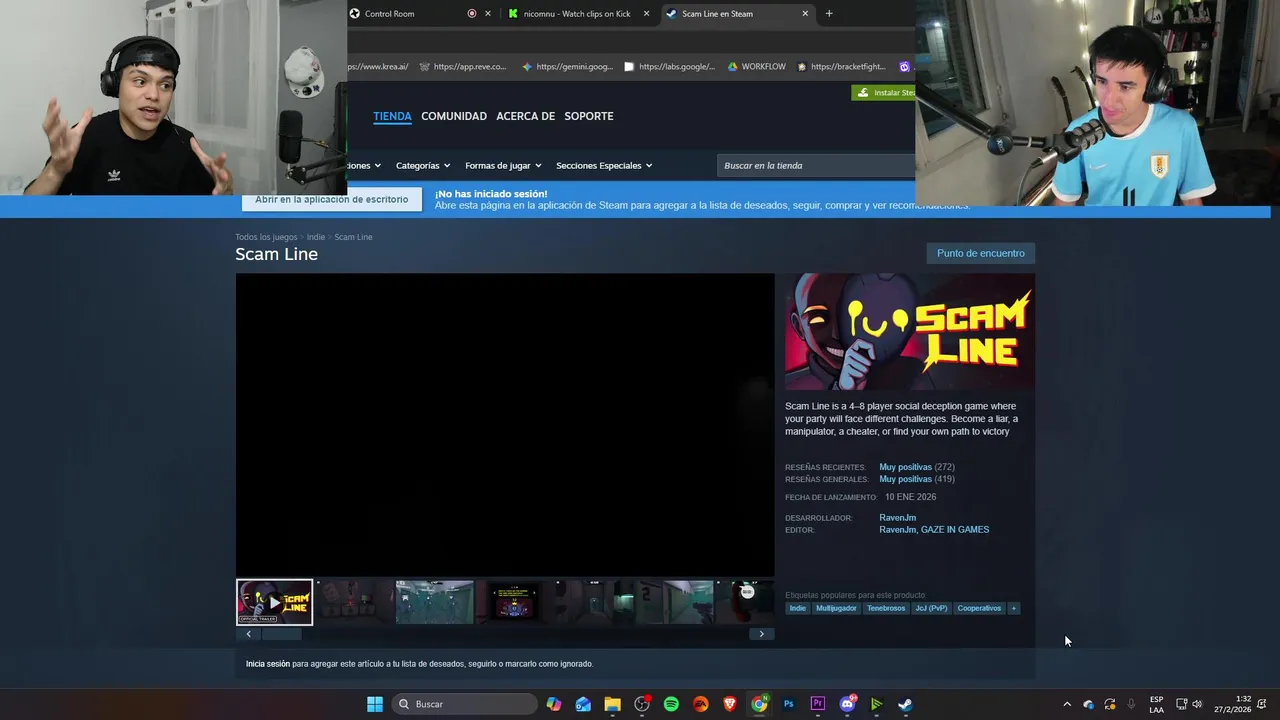1280x720 pixels.
Task: Click the bracketfight bookmark favicon
Action: (802, 67)
